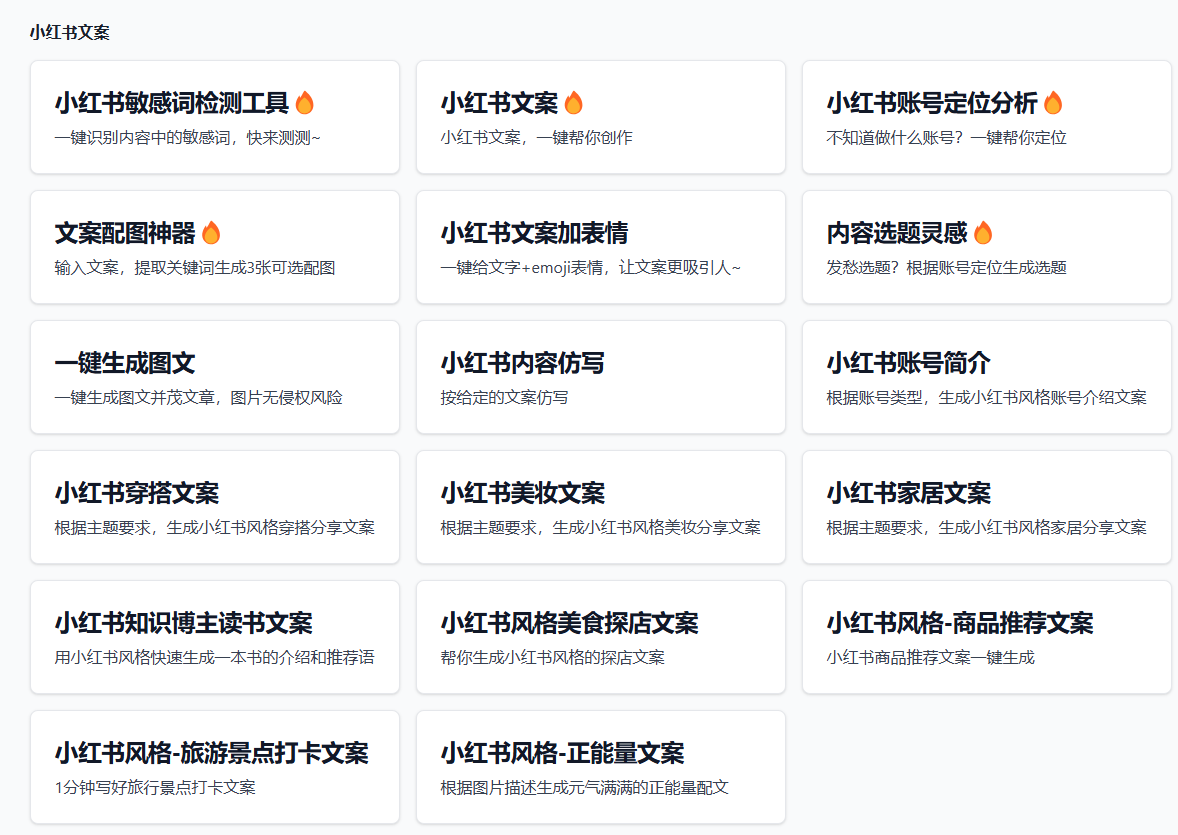
Task: Open the 小红书风格-正能量文案 card
Action: point(600,767)
